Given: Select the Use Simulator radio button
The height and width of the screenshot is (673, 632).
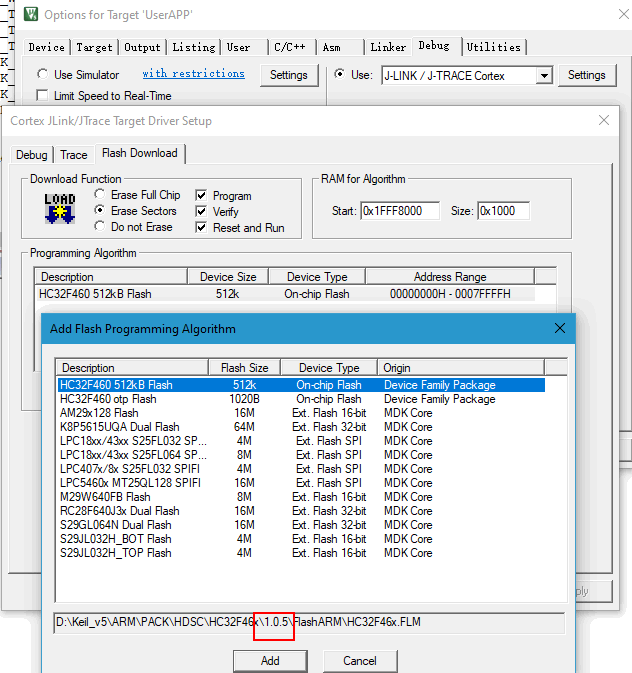Looking at the screenshot, I should pos(42,74).
